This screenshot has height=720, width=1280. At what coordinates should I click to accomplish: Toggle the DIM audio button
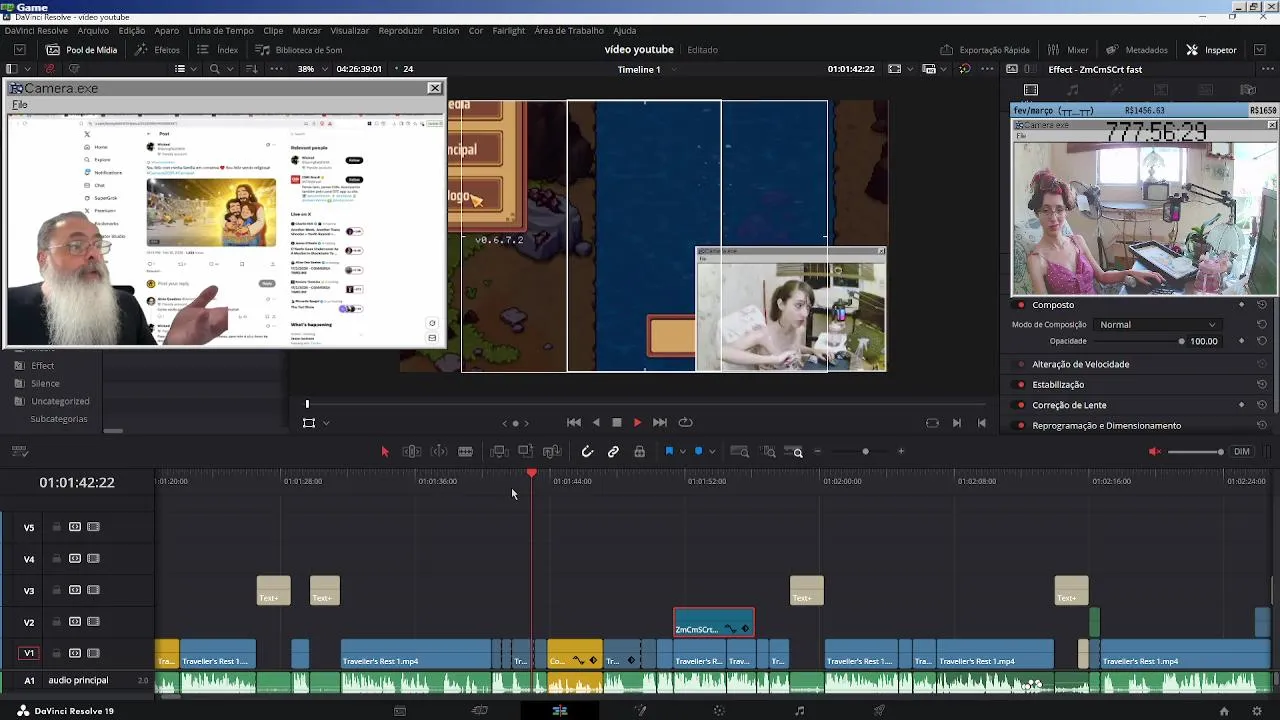click(x=1242, y=452)
